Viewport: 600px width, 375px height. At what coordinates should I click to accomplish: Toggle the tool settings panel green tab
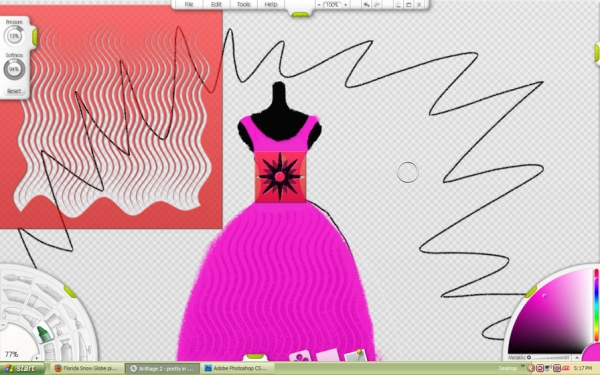pos(34,37)
